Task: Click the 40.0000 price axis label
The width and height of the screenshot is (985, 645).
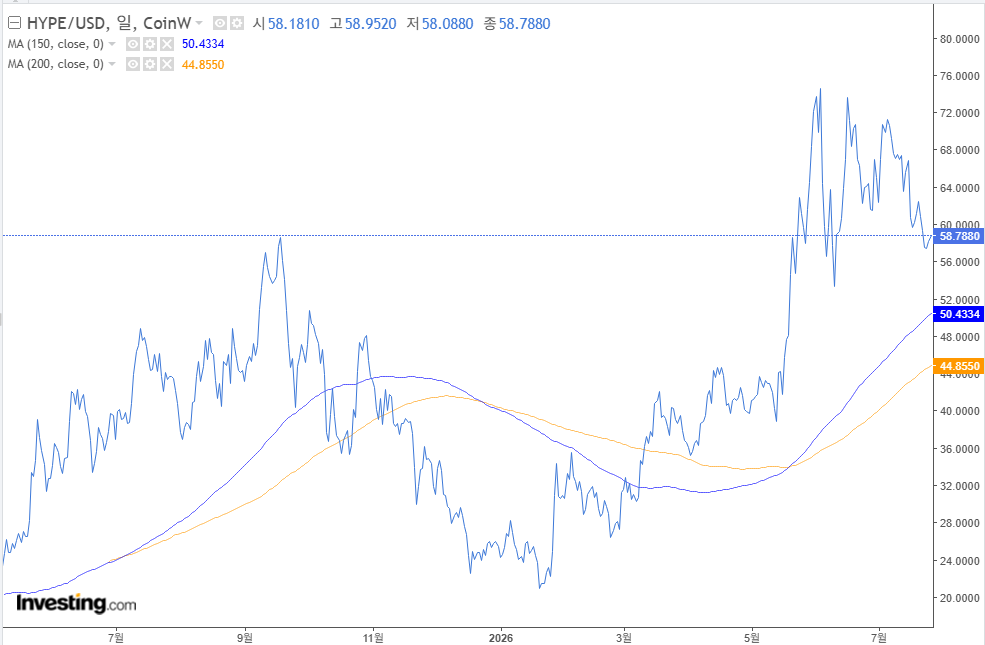Action: point(959,411)
